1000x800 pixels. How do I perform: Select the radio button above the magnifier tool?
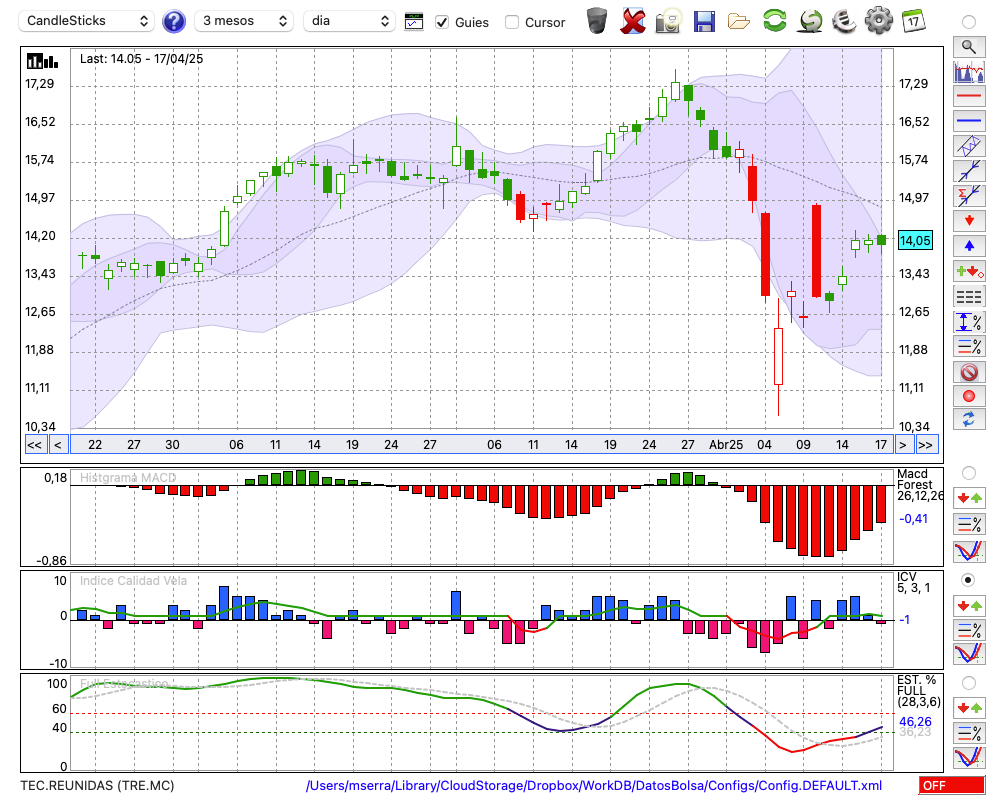(969, 22)
